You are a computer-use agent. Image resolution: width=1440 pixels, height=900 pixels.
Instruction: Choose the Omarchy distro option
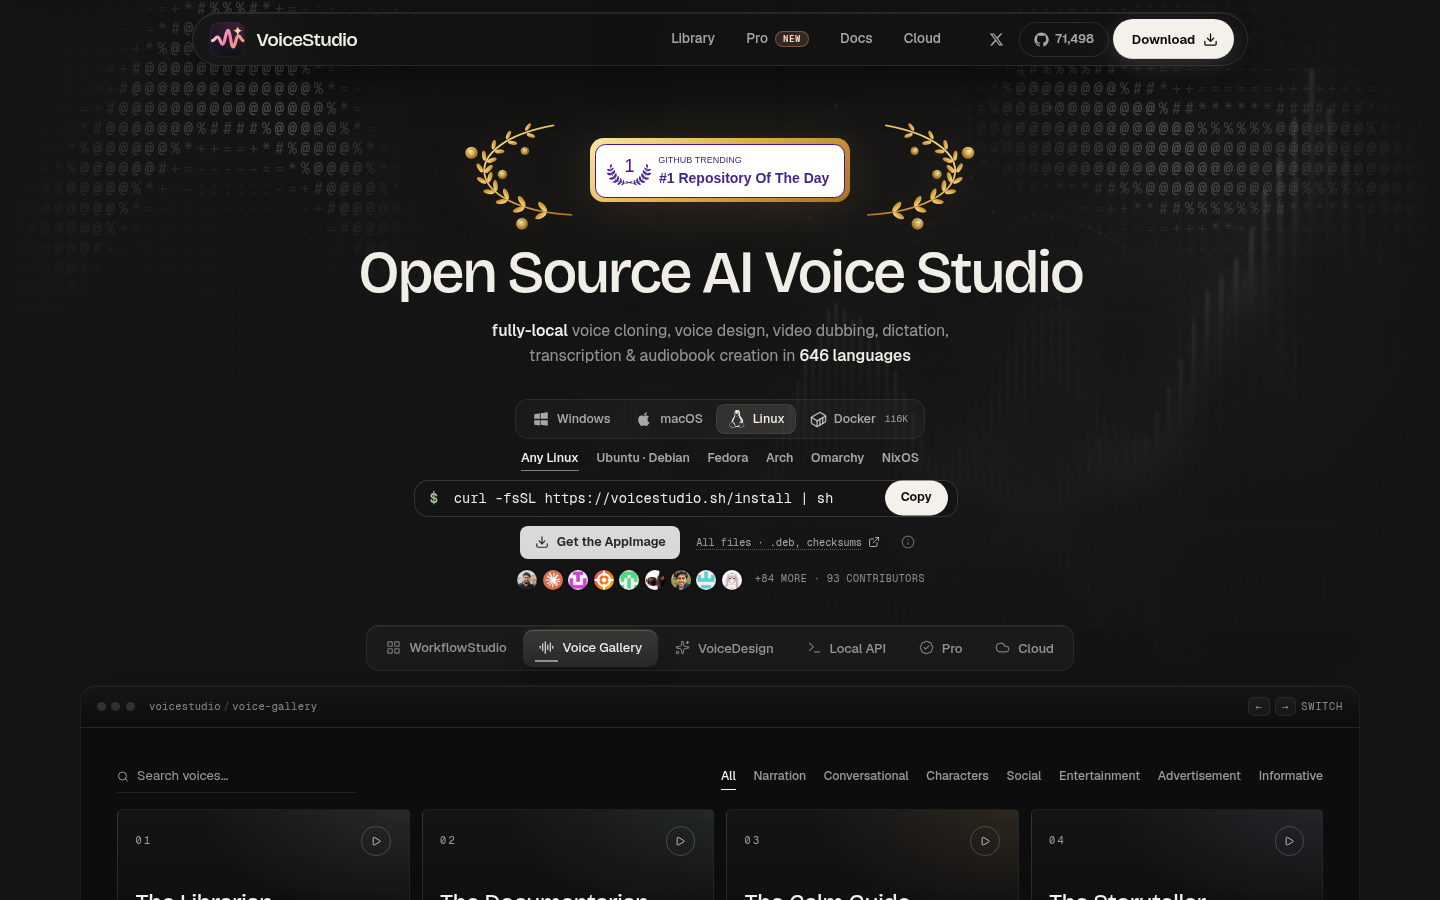coord(837,458)
